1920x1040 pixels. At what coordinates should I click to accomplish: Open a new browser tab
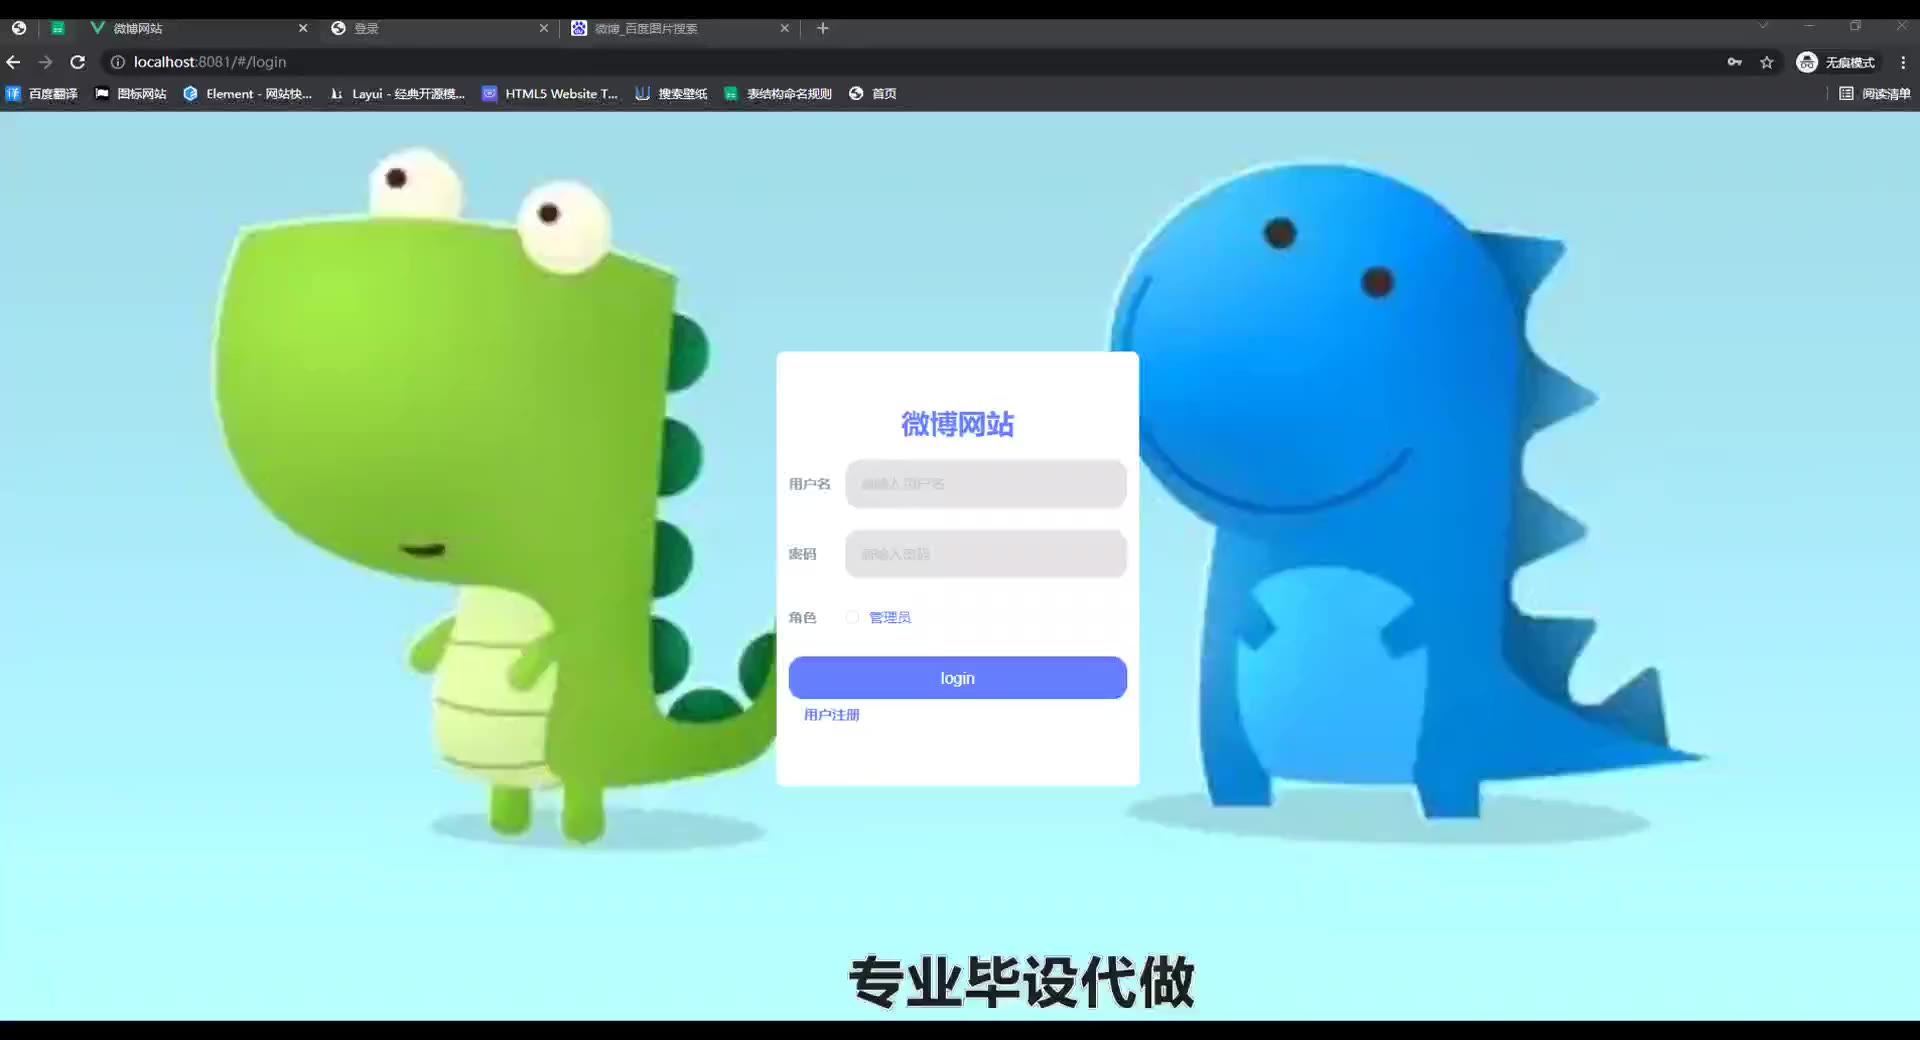[822, 28]
